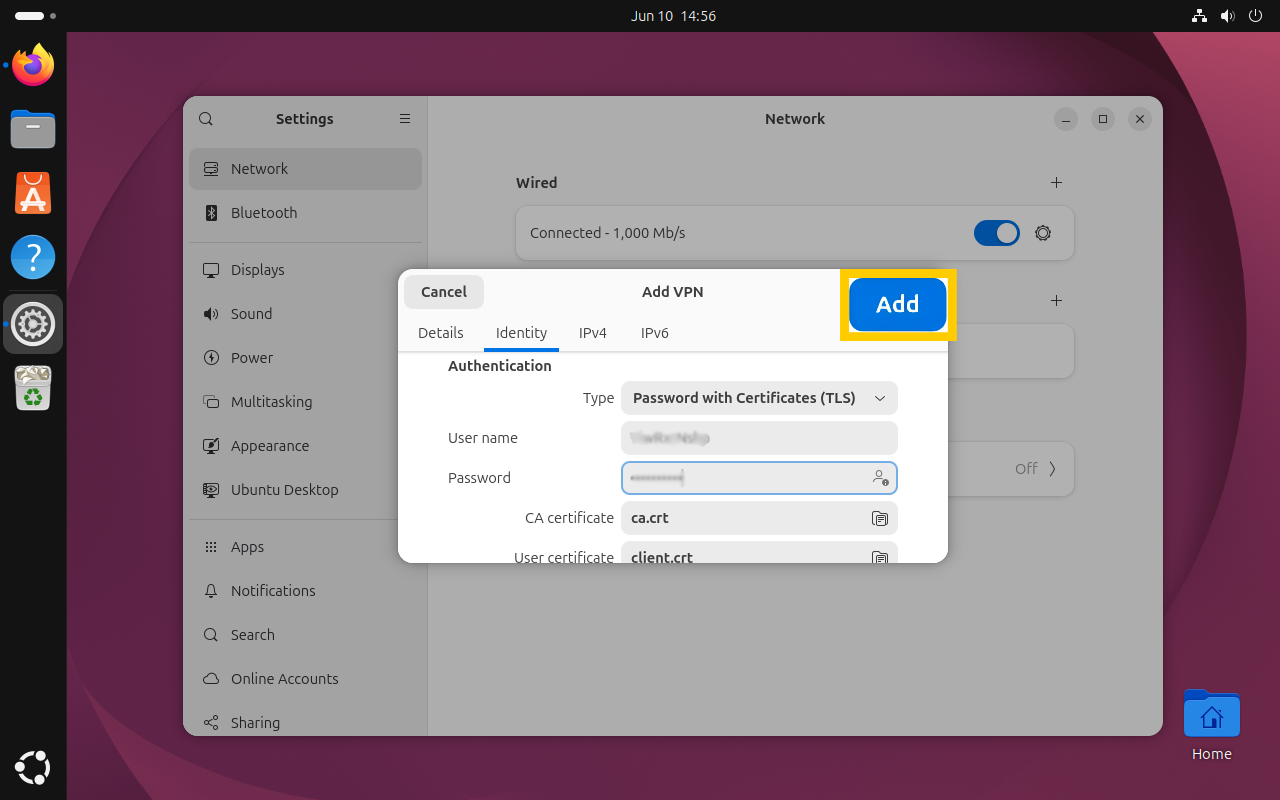Browse for CA certificate file icon
The height and width of the screenshot is (800, 1280).
coord(880,518)
